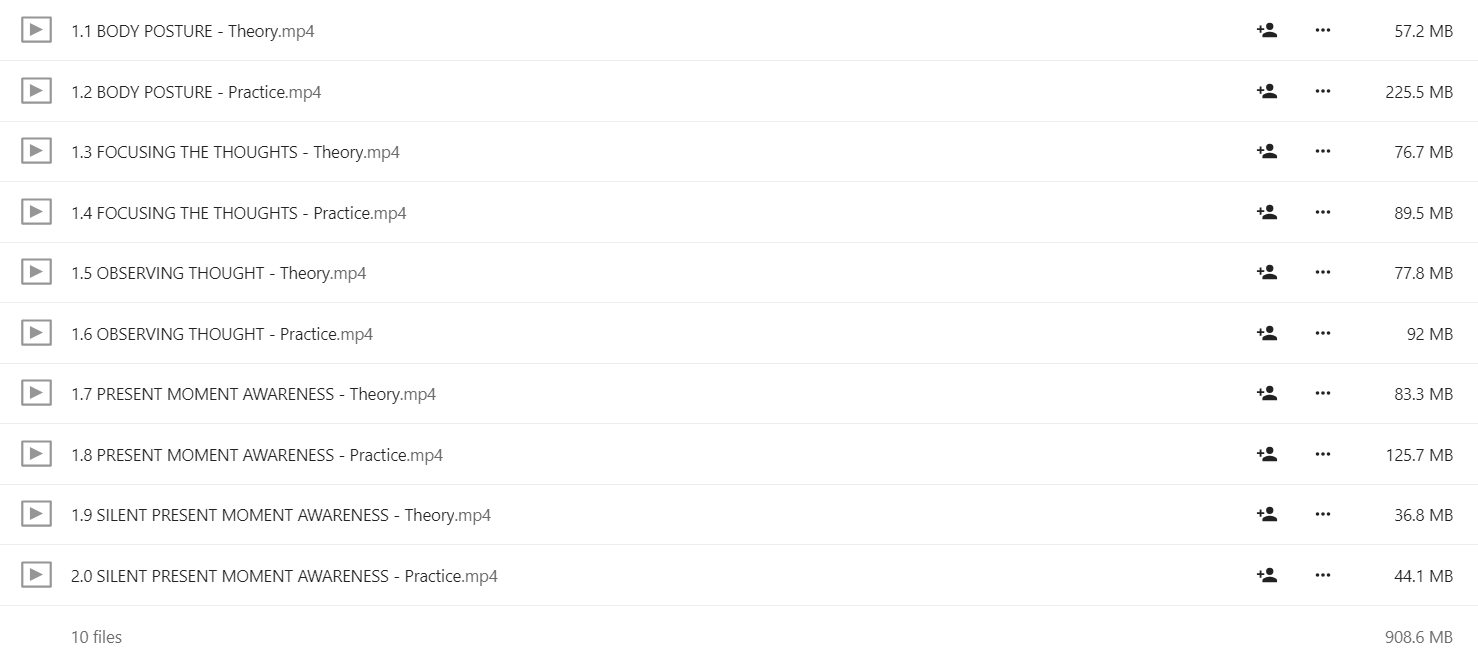Select the 92 MB size cell of 1.6 OBSERVING THOUGHT - Practice

[x=1429, y=334]
